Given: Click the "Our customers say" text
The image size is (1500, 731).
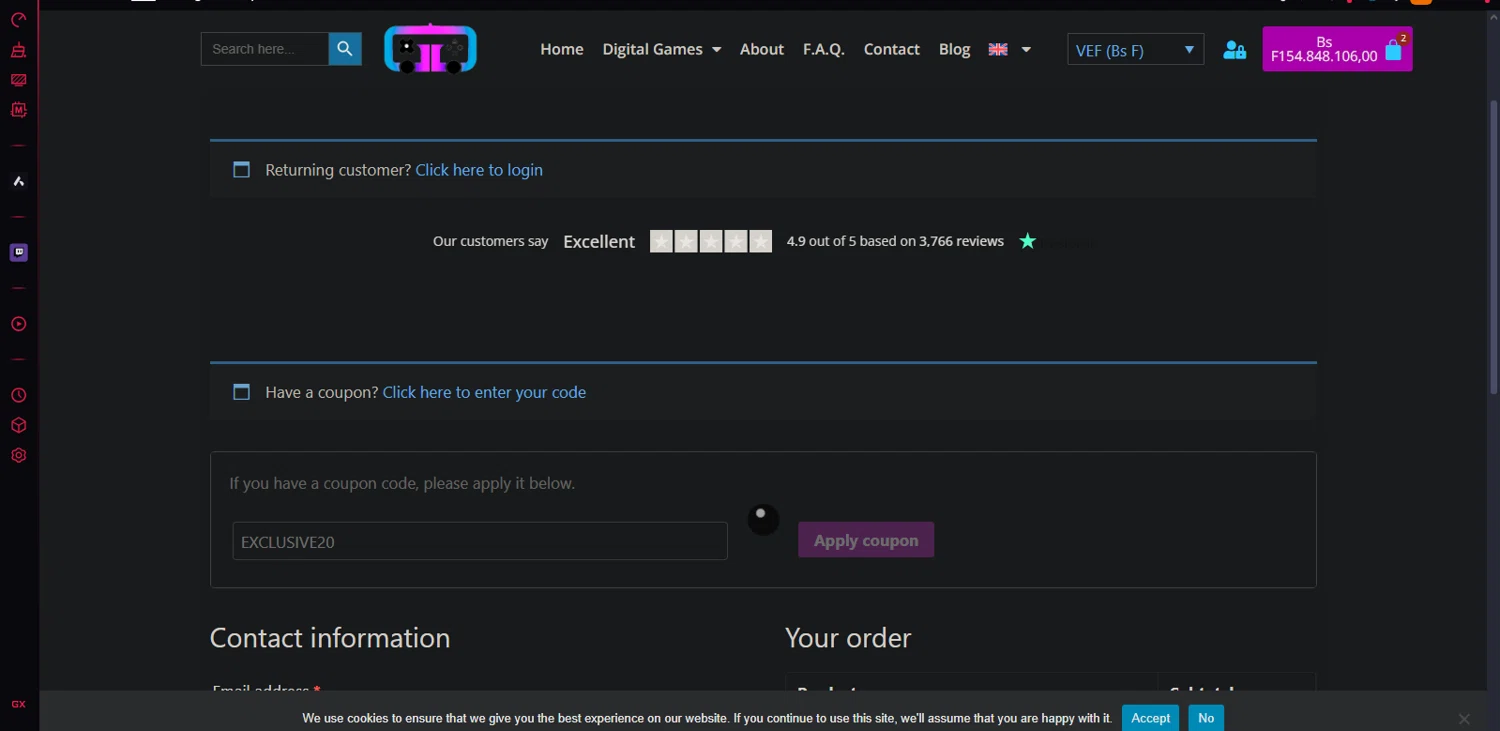Looking at the screenshot, I should pyautogui.click(x=491, y=241).
